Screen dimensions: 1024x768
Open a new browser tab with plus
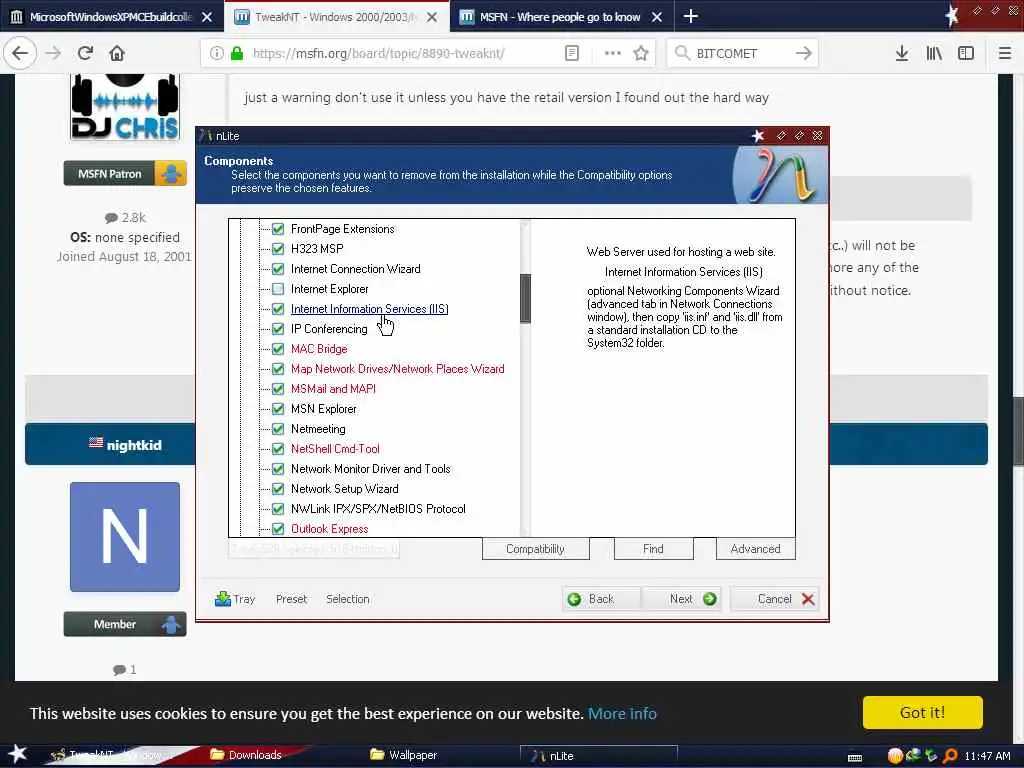[x=690, y=16]
